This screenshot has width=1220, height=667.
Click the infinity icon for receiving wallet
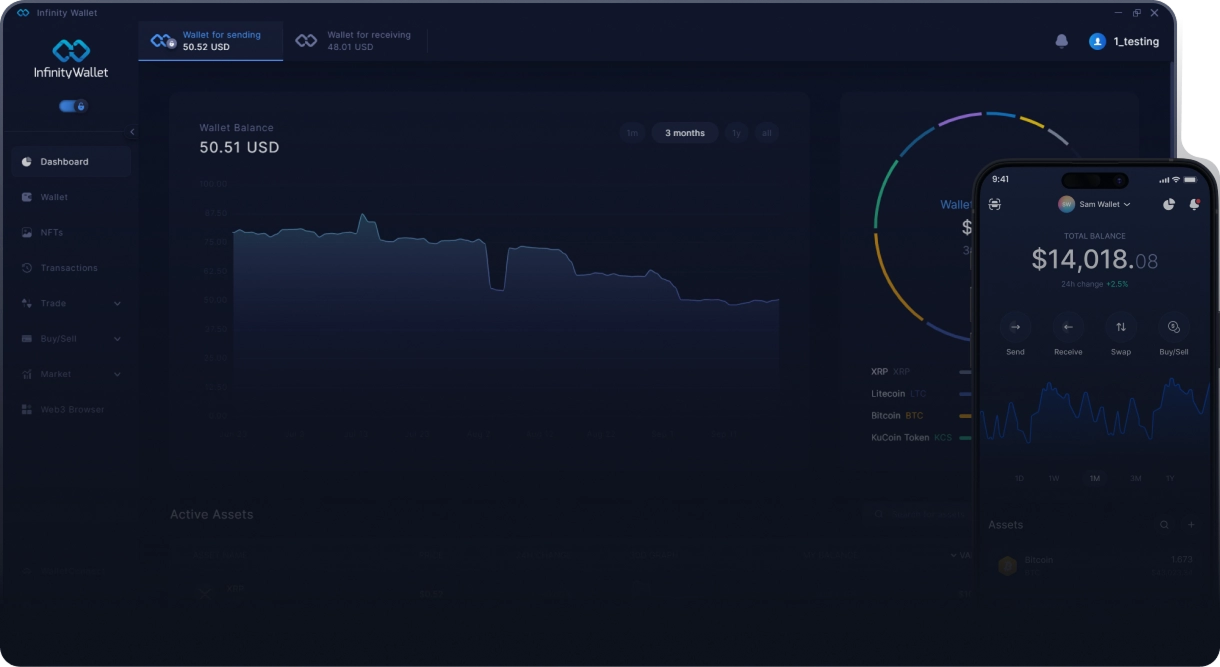tap(306, 41)
